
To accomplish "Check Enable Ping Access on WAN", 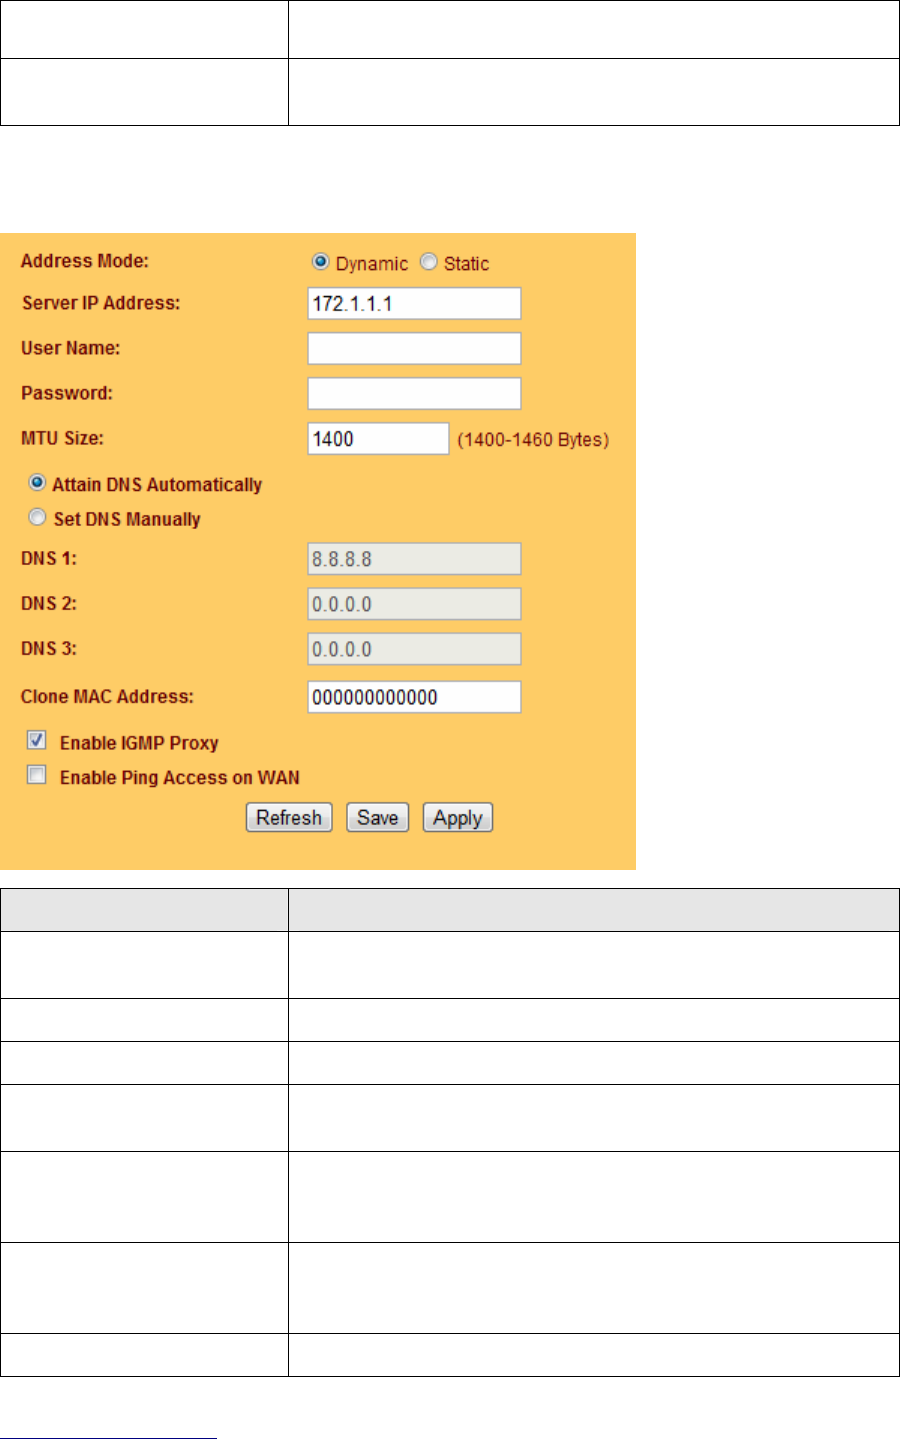I will 37,775.
